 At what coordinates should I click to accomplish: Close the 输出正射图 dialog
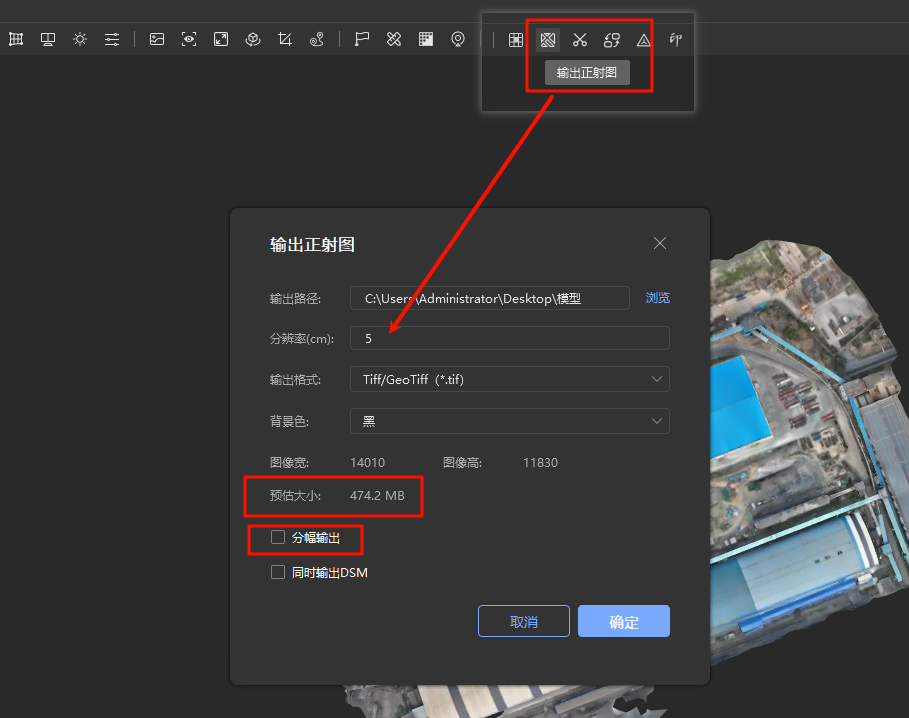click(x=659, y=243)
